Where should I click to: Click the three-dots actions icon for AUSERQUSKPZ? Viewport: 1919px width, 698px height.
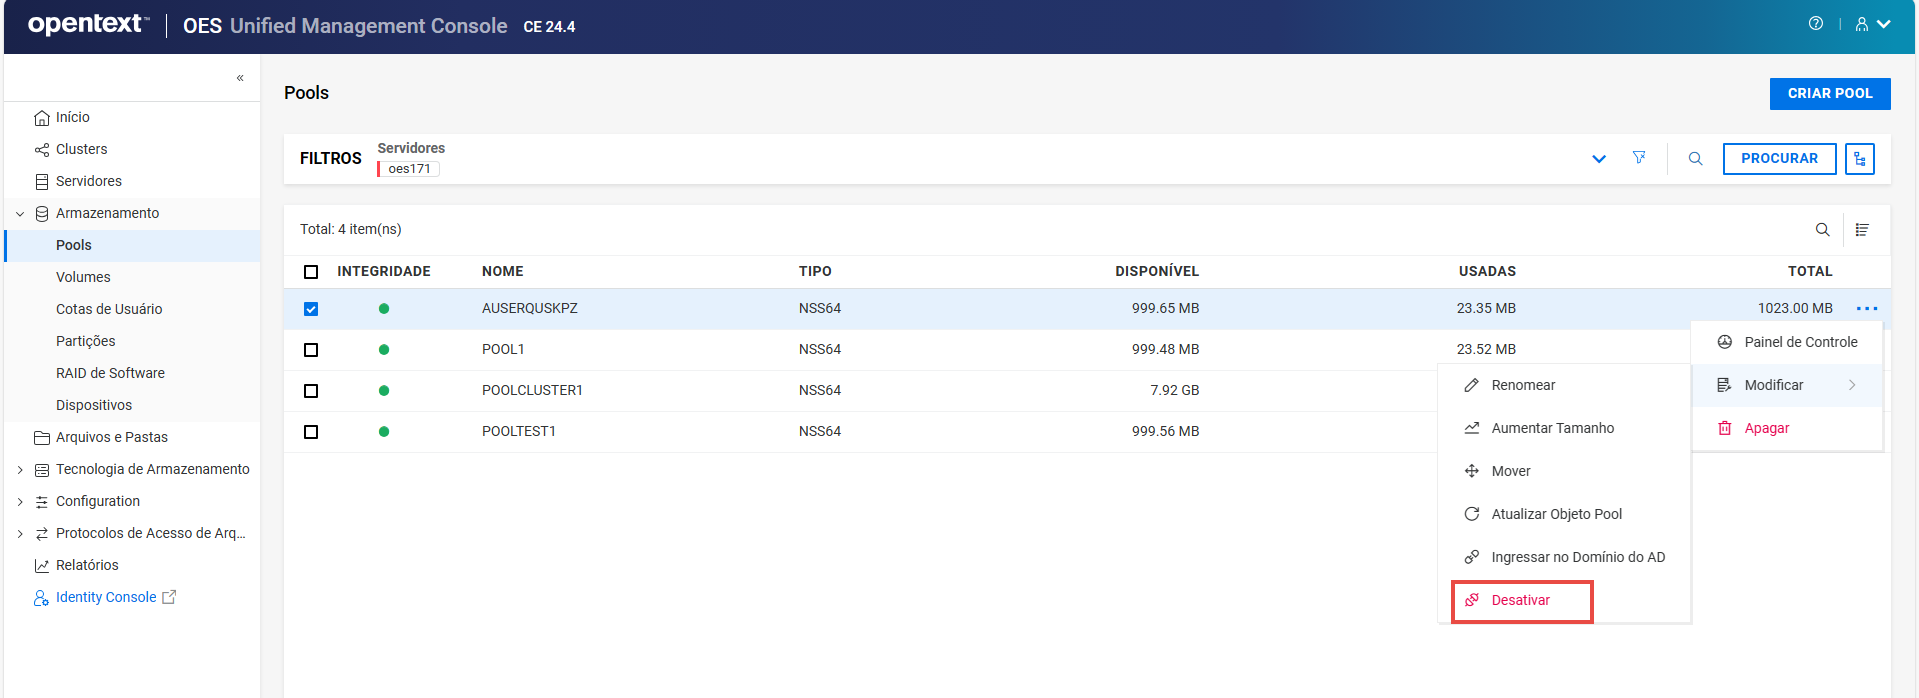coord(1866,309)
